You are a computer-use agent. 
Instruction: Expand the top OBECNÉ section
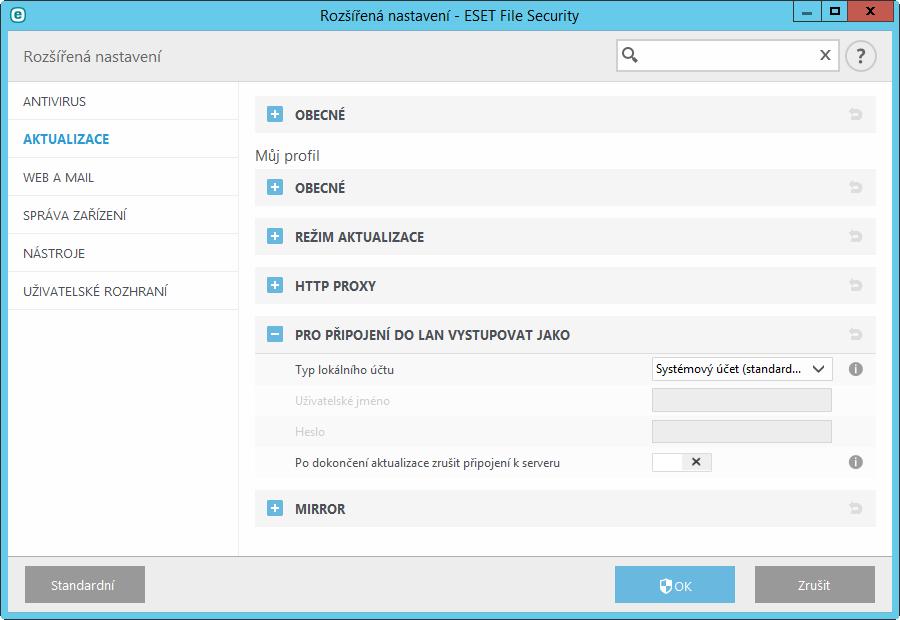[x=275, y=114]
